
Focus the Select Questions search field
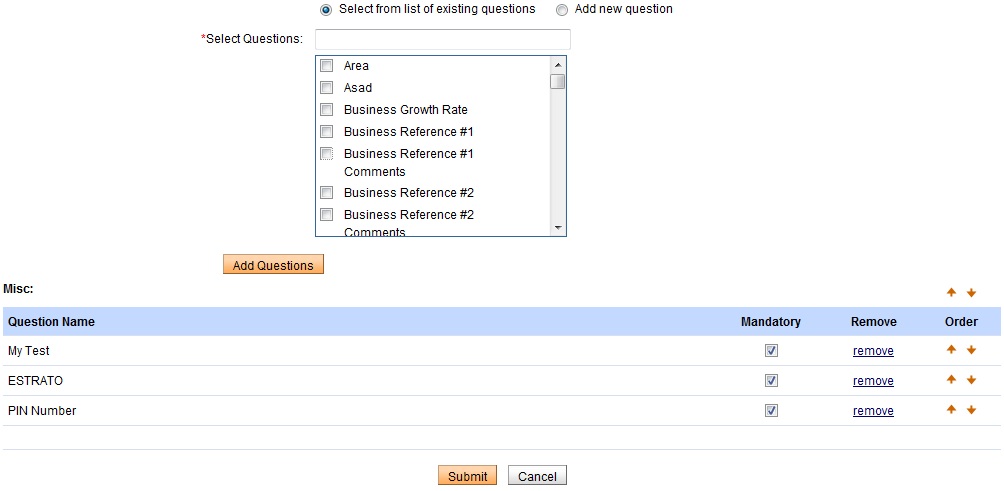point(442,39)
